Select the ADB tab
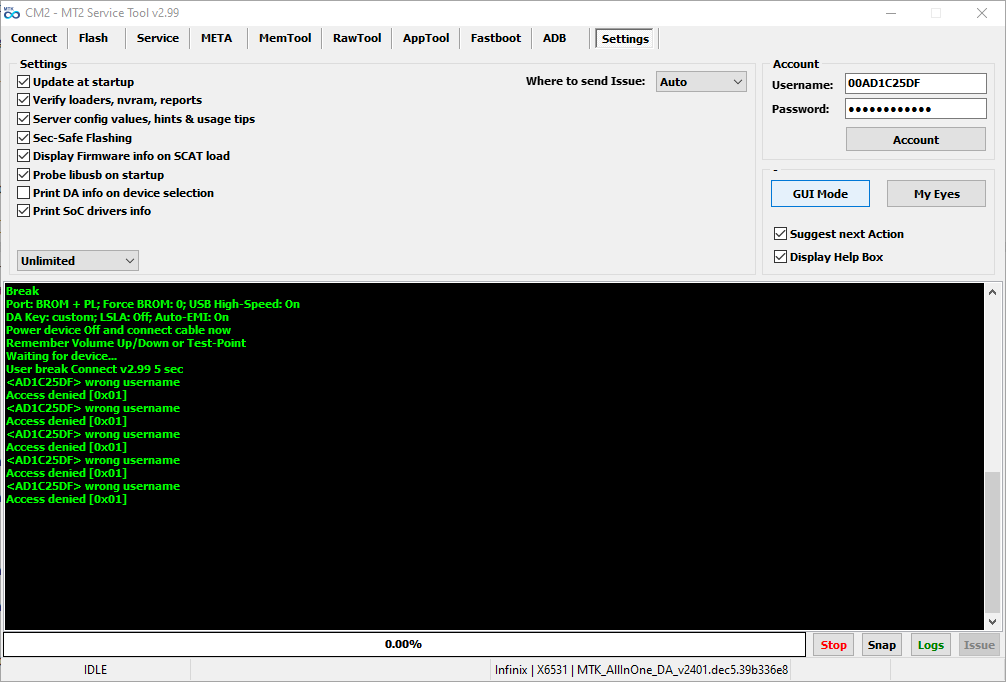Screen dimensions: 1006x682 (554, 38)
